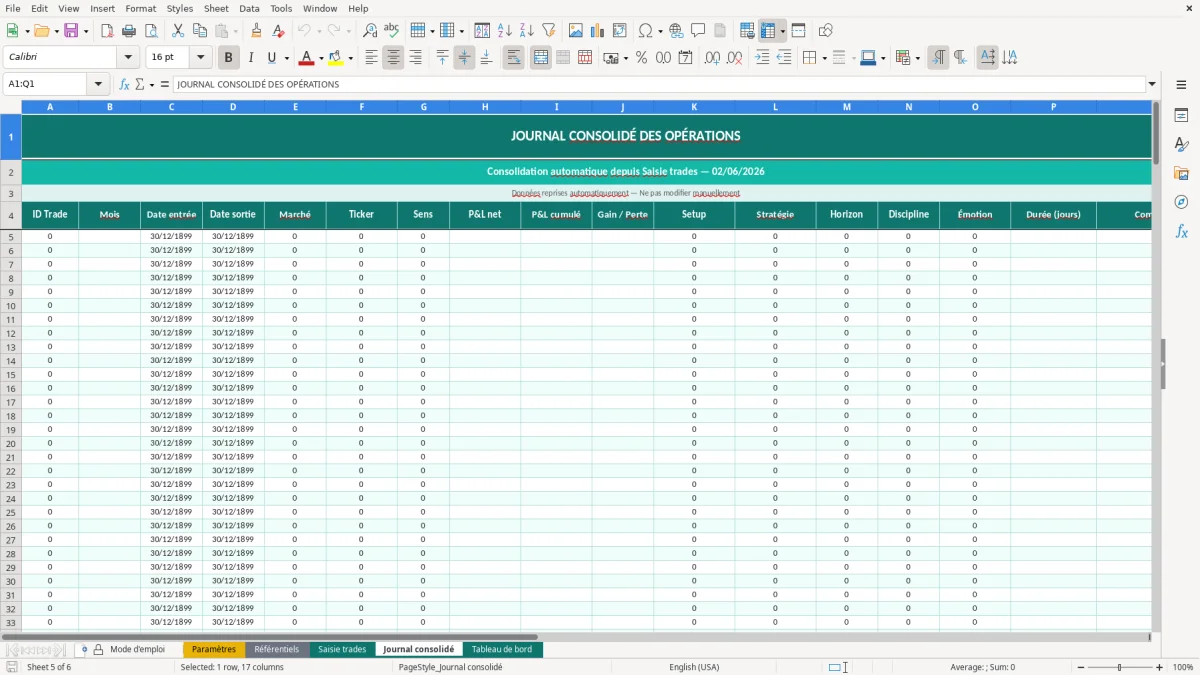Open the Borders dropdown arrow
The width and height of the screenshot is (1200, 675).
point(824,58)
